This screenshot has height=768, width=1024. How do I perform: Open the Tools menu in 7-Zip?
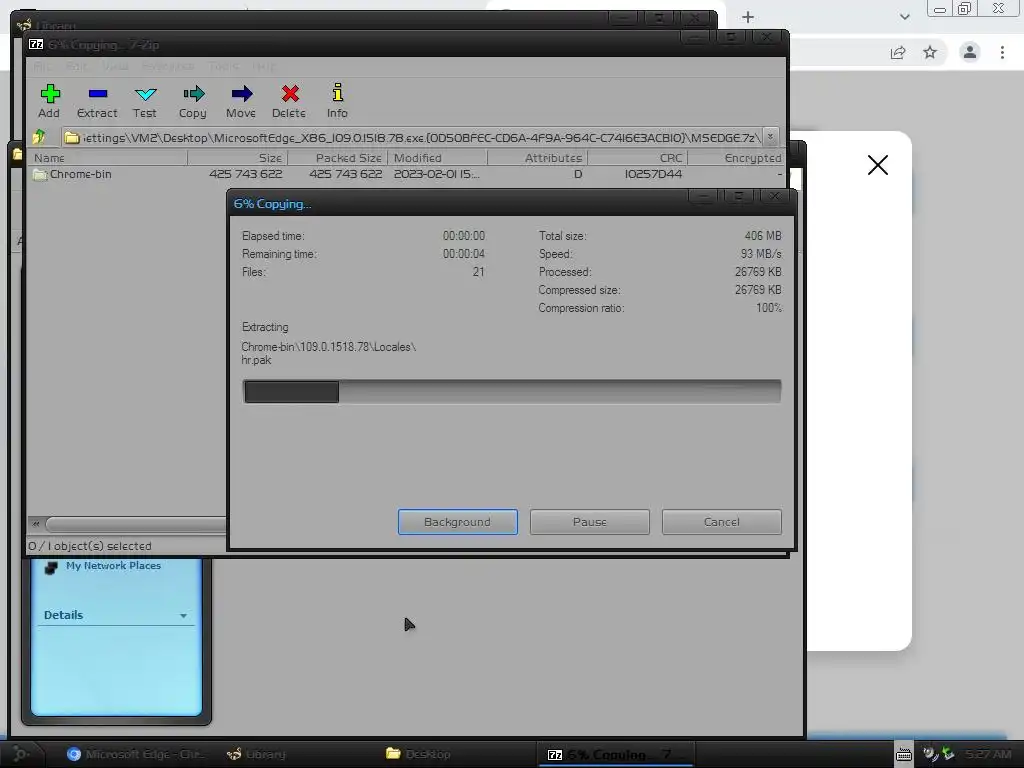(x=223, y=67)
